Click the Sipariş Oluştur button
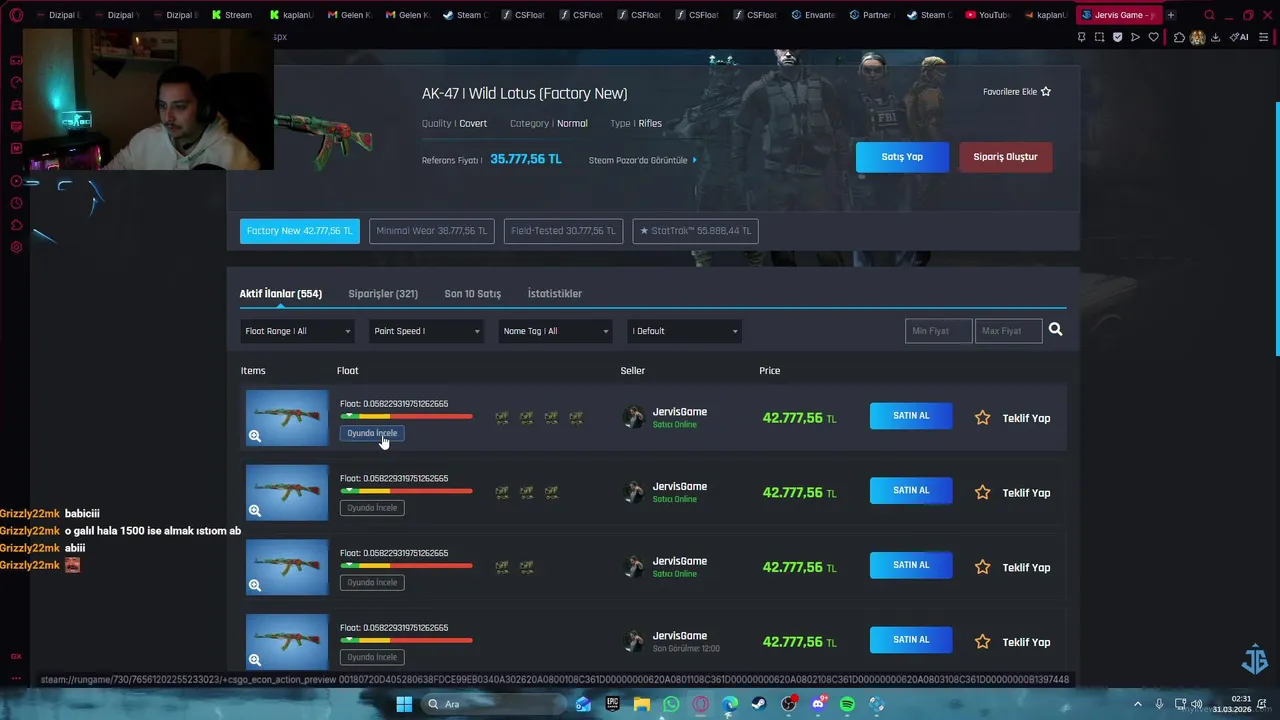 click(x=1005, y=157)
